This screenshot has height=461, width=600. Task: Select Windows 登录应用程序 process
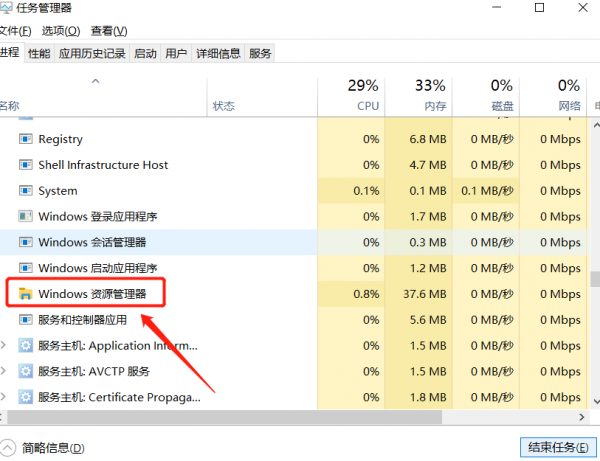[98, 217]
